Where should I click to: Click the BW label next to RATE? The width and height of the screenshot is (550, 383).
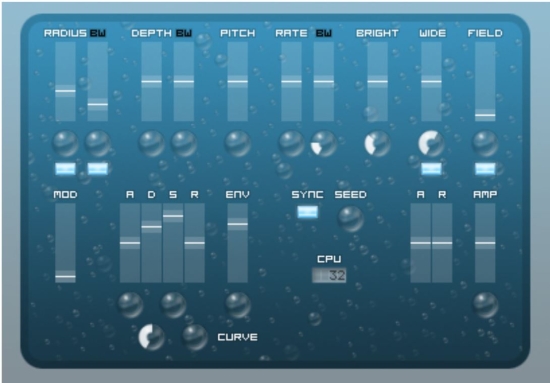click(324, 33)
